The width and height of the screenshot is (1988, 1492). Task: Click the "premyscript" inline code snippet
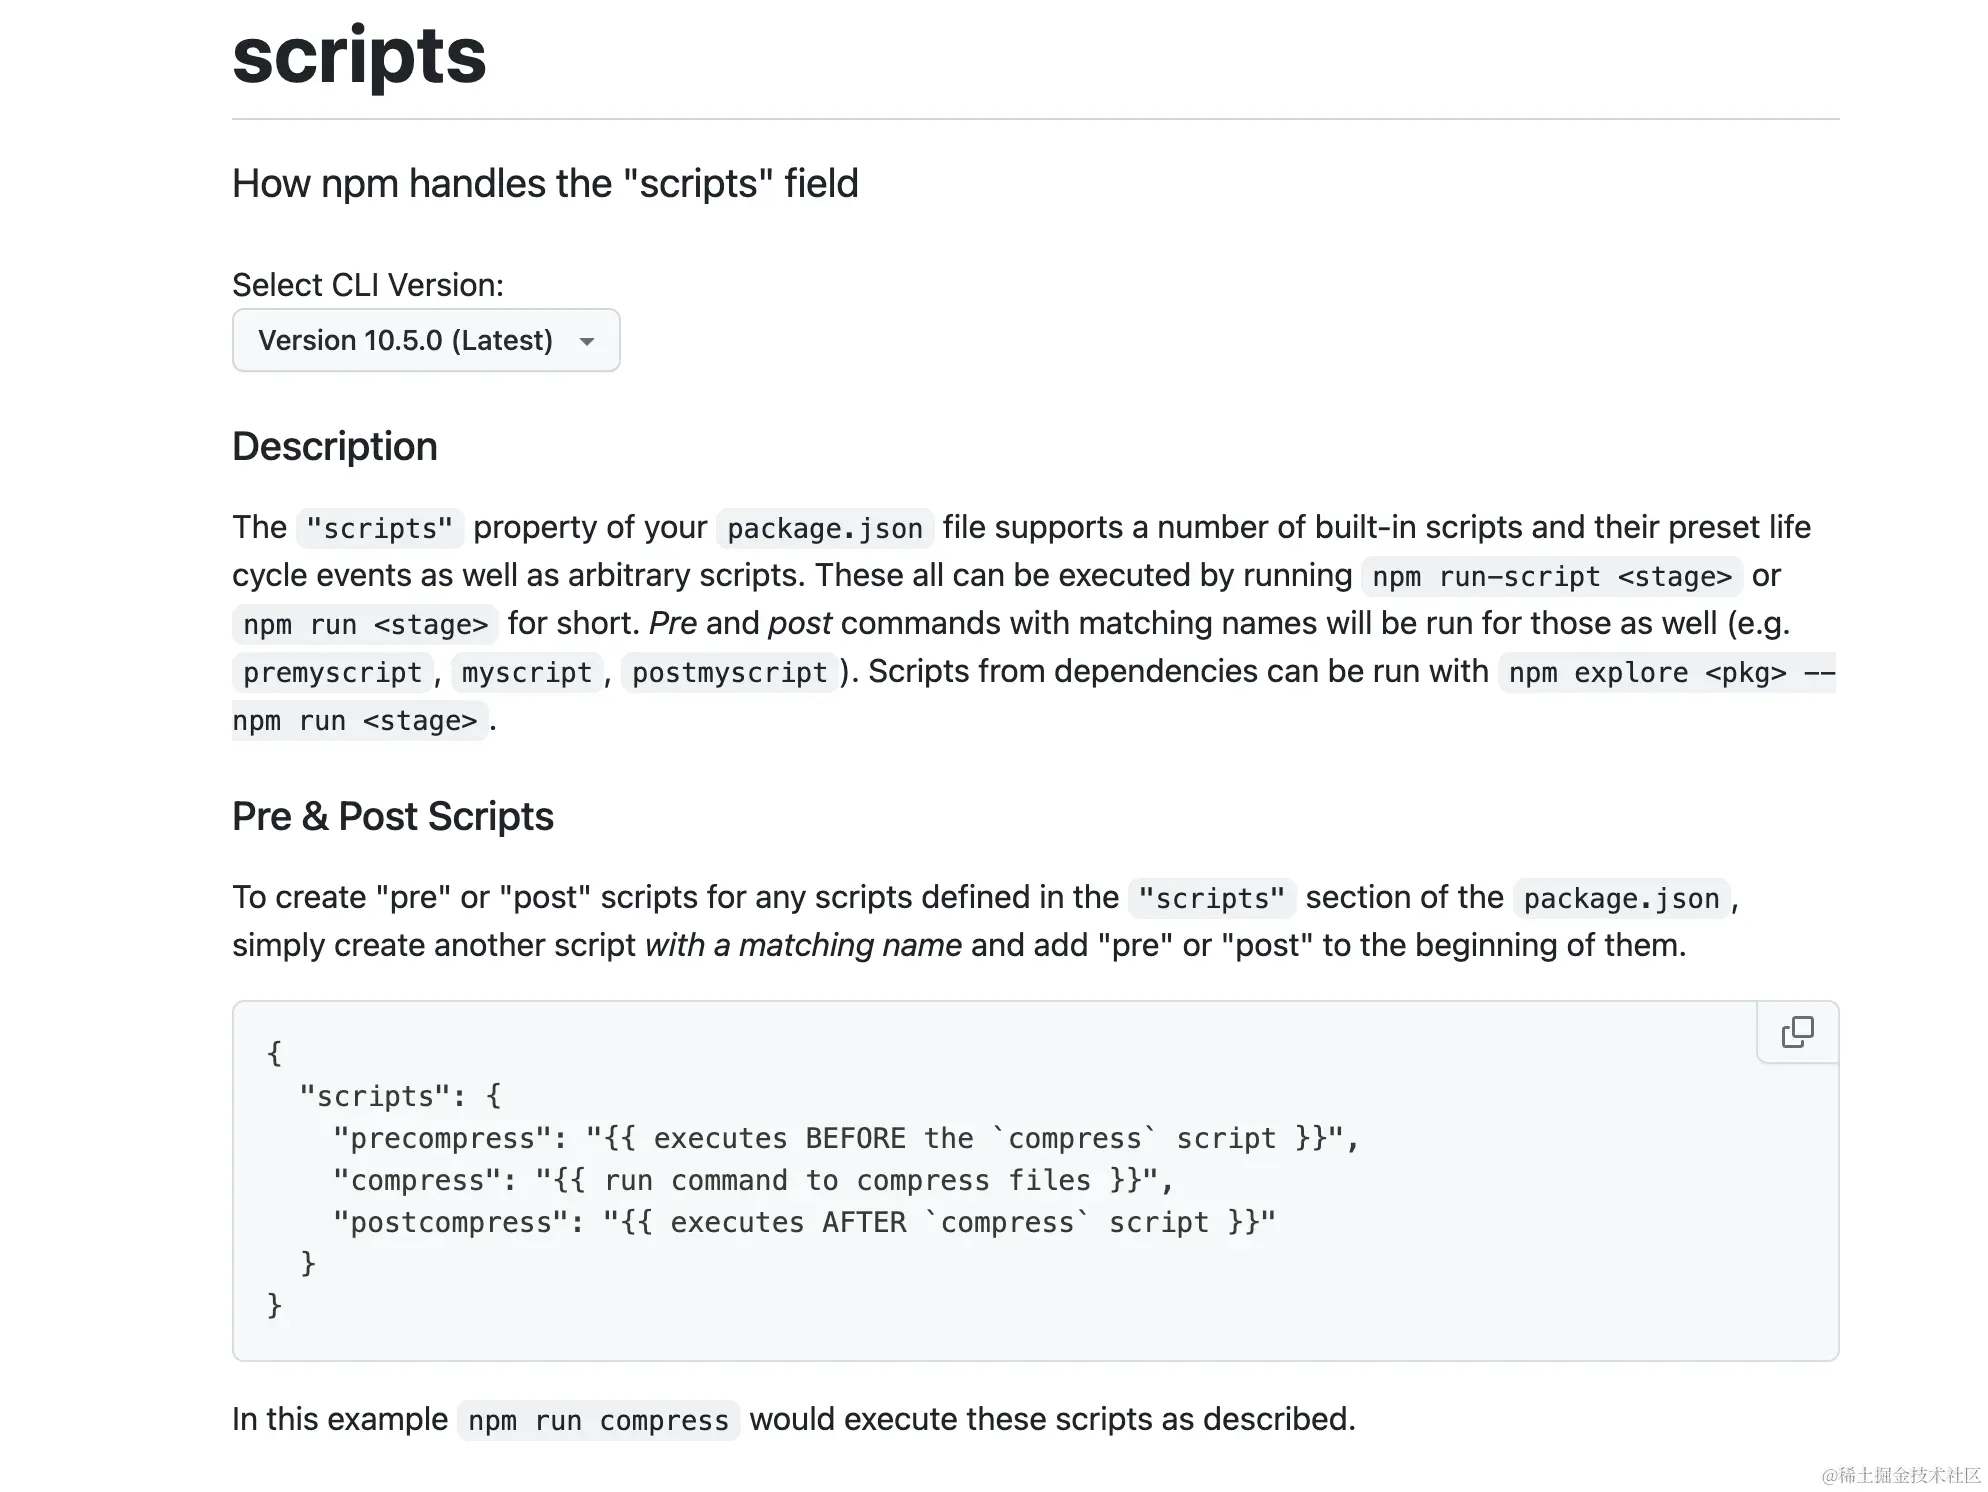click(332, 673)
